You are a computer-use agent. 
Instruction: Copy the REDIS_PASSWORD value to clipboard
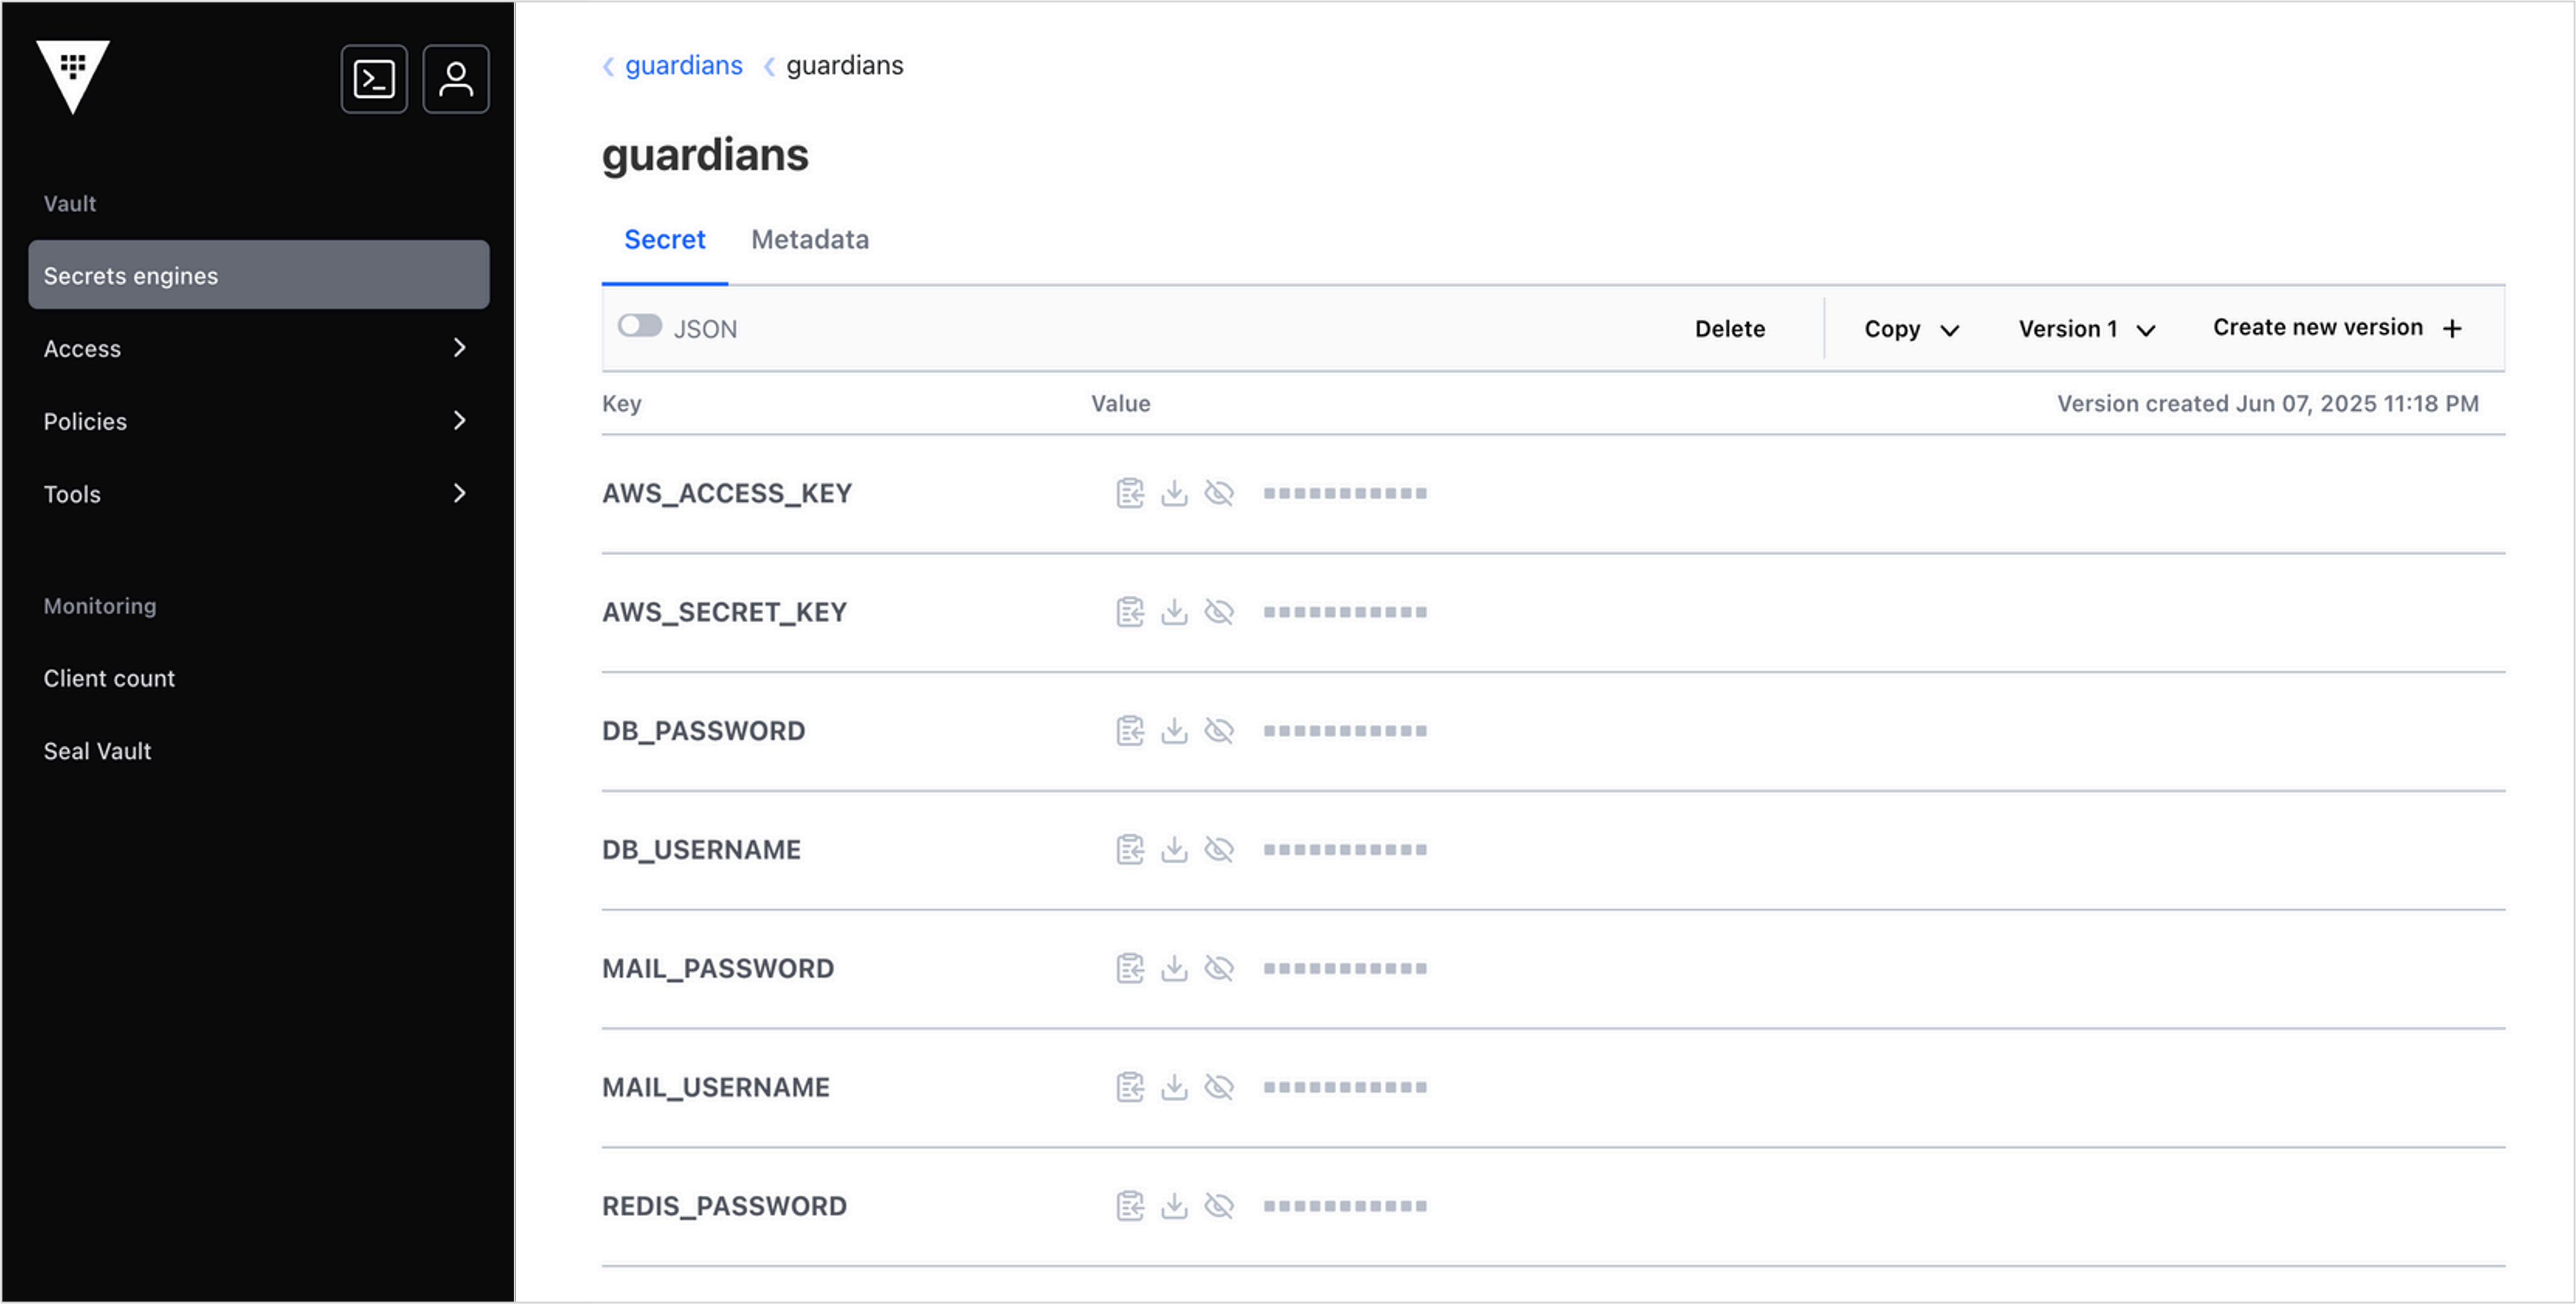click(x=1130, y=1206)
